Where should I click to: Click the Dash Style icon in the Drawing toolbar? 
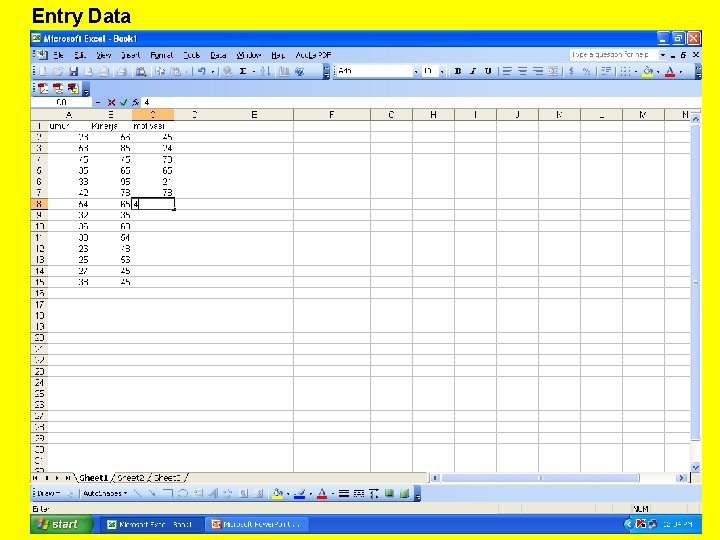point(359,494)
